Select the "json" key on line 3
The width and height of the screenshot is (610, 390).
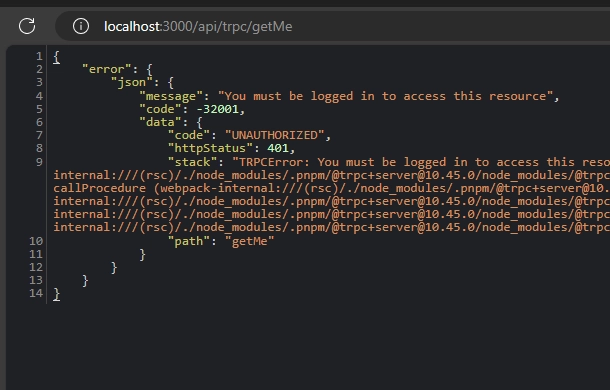[131, 83]
